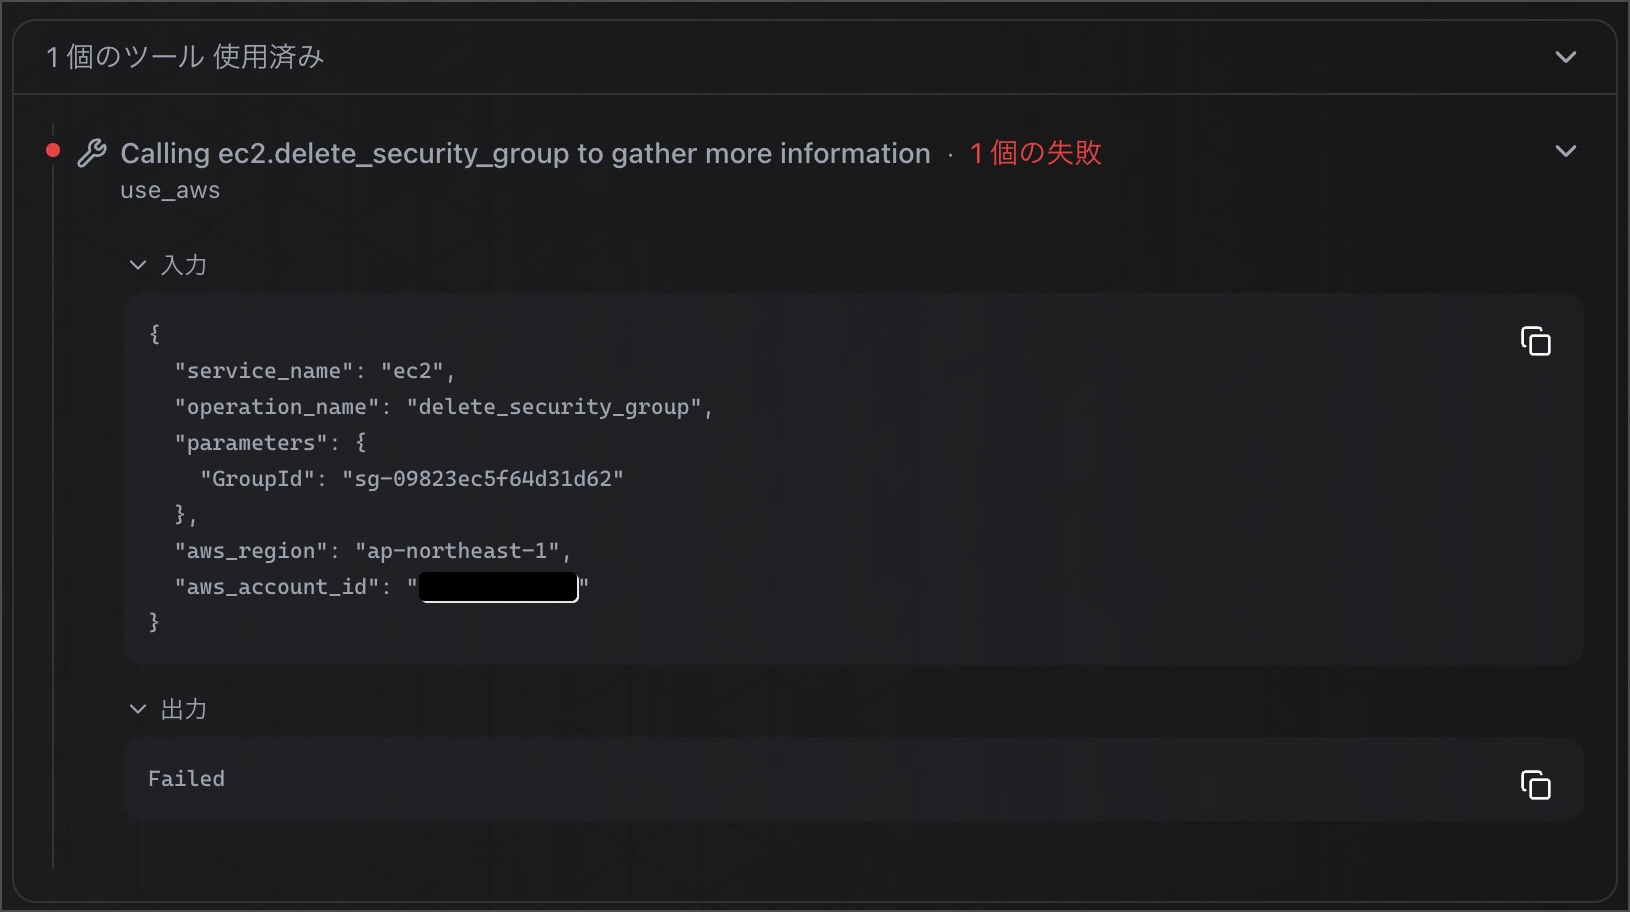1630x912 pixels.
Task: Click the red failure status dot
Action: [x=53, y=151]
